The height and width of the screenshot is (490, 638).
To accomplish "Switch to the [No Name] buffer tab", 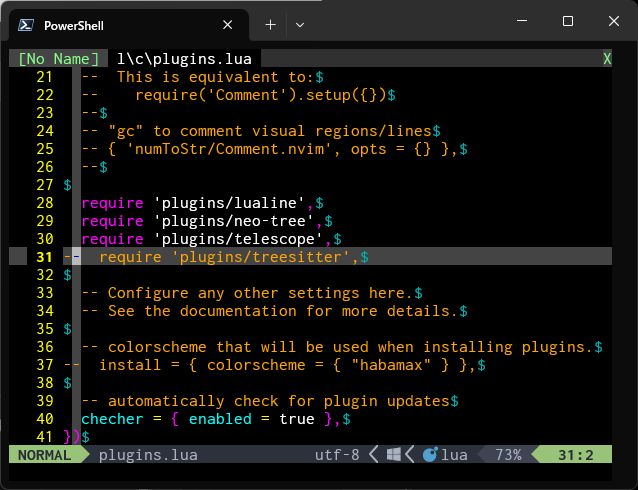I will (x=59, y=59).
